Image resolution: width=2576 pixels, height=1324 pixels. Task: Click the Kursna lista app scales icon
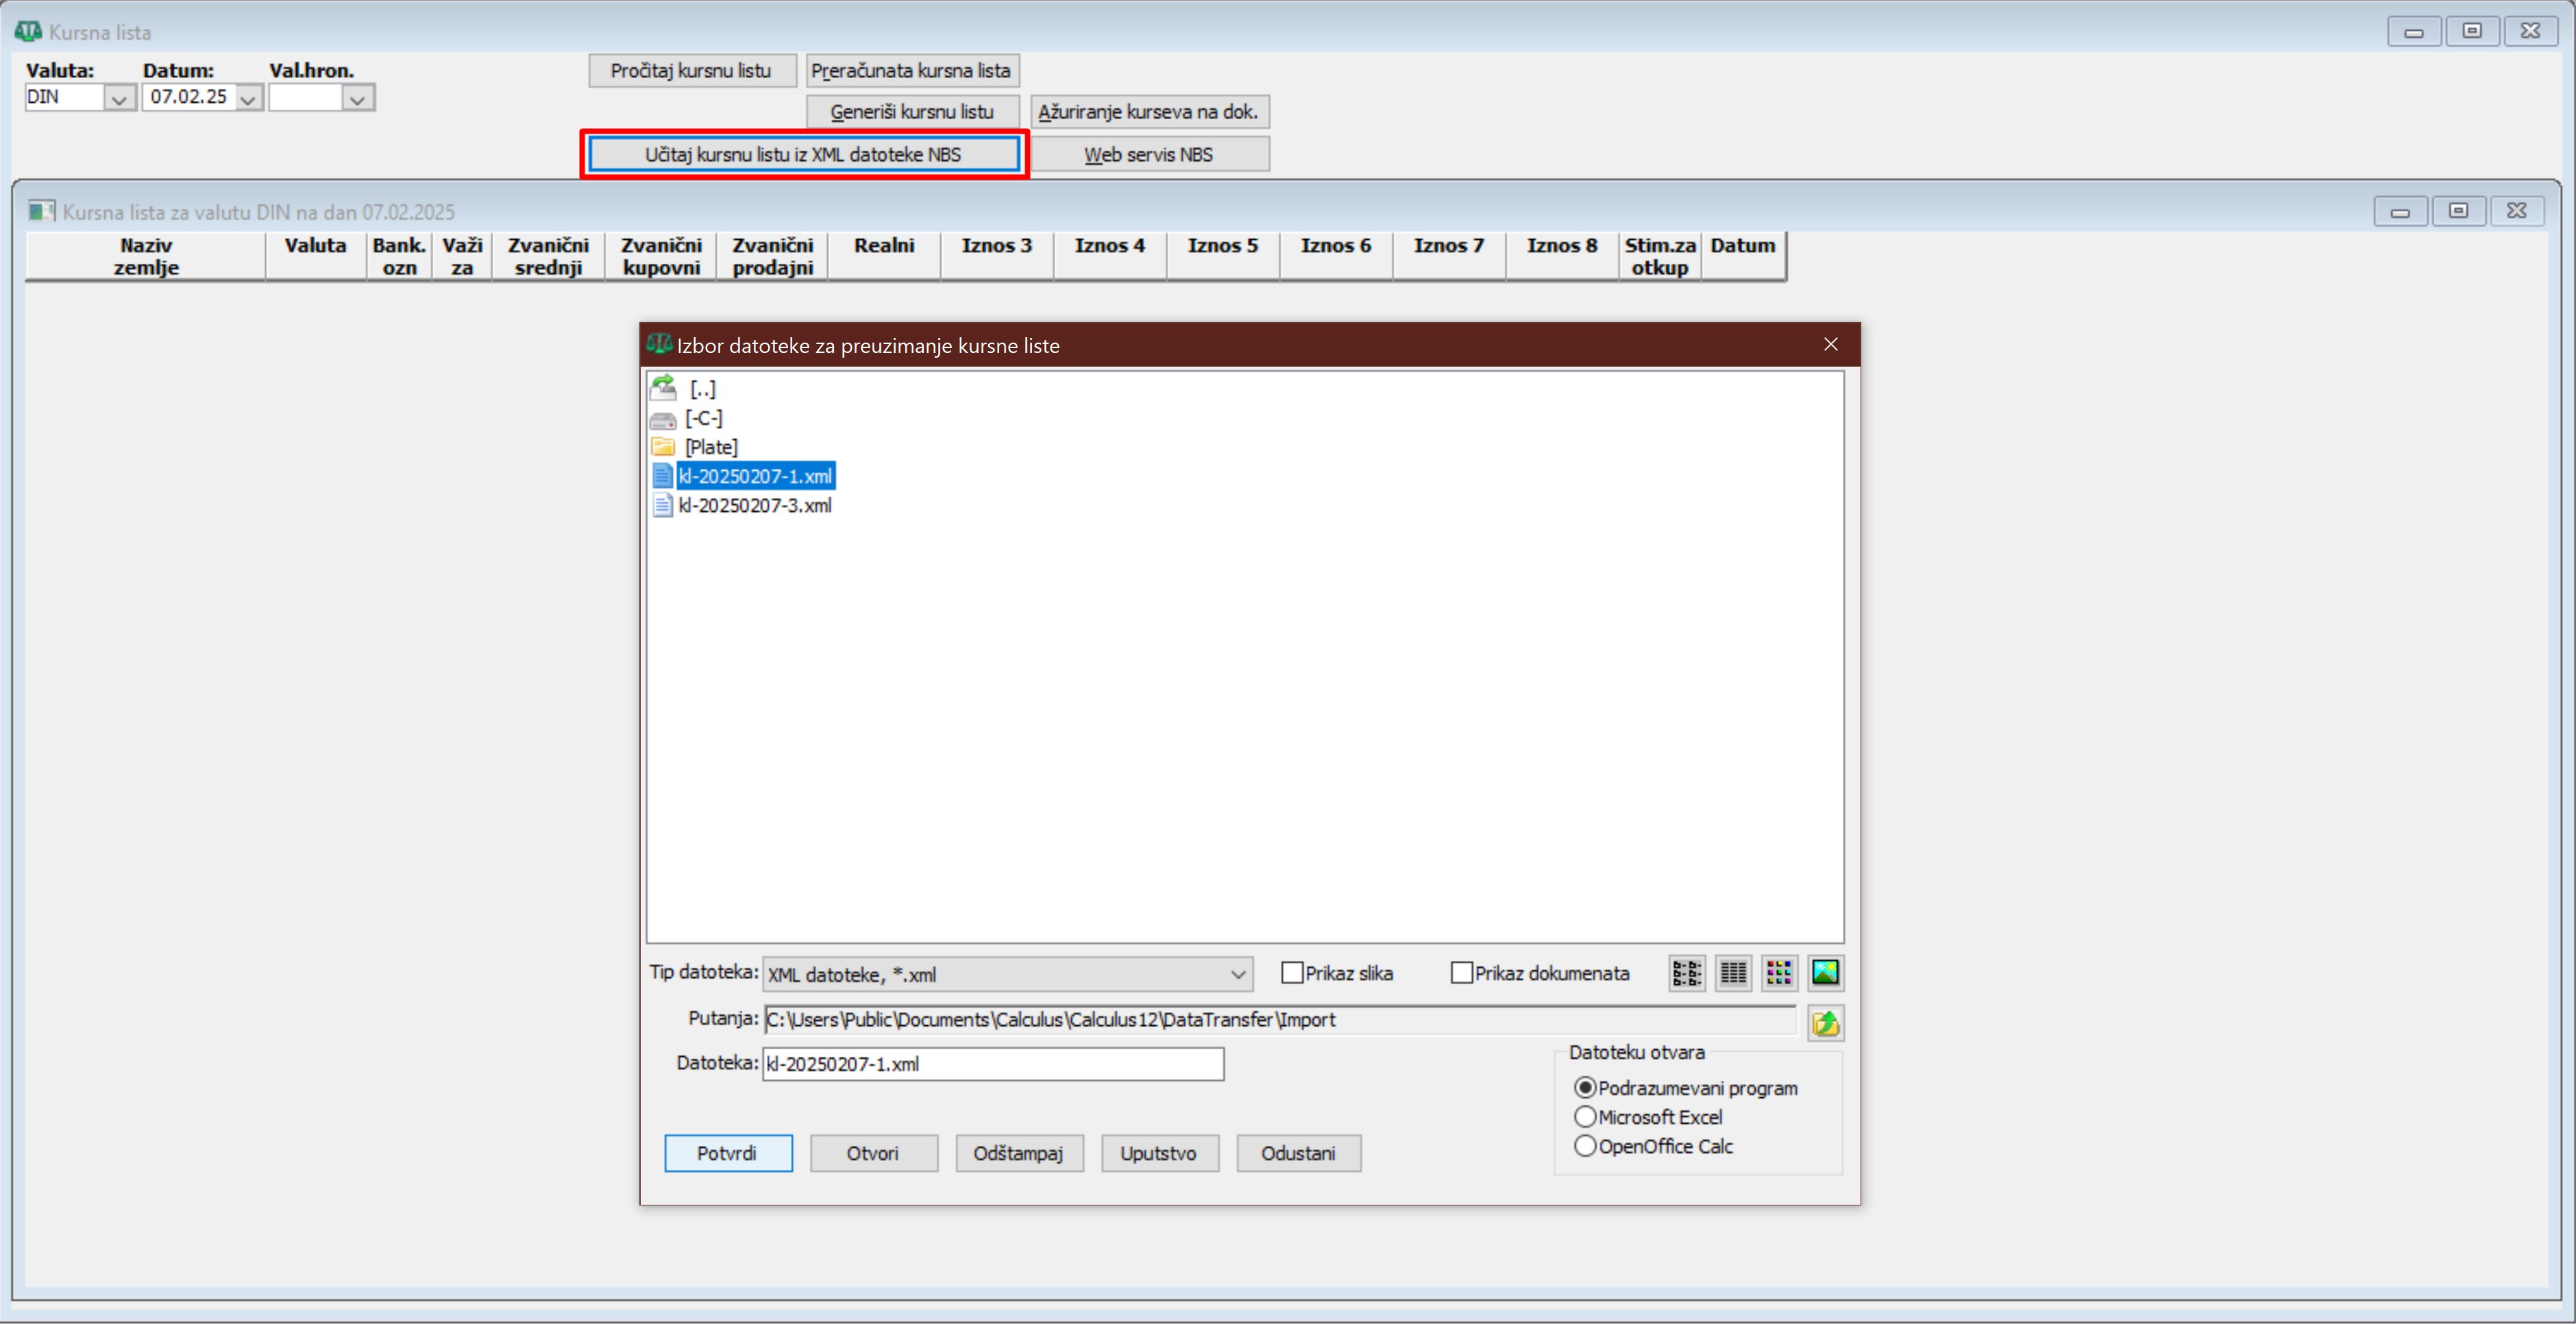[28, 32]
